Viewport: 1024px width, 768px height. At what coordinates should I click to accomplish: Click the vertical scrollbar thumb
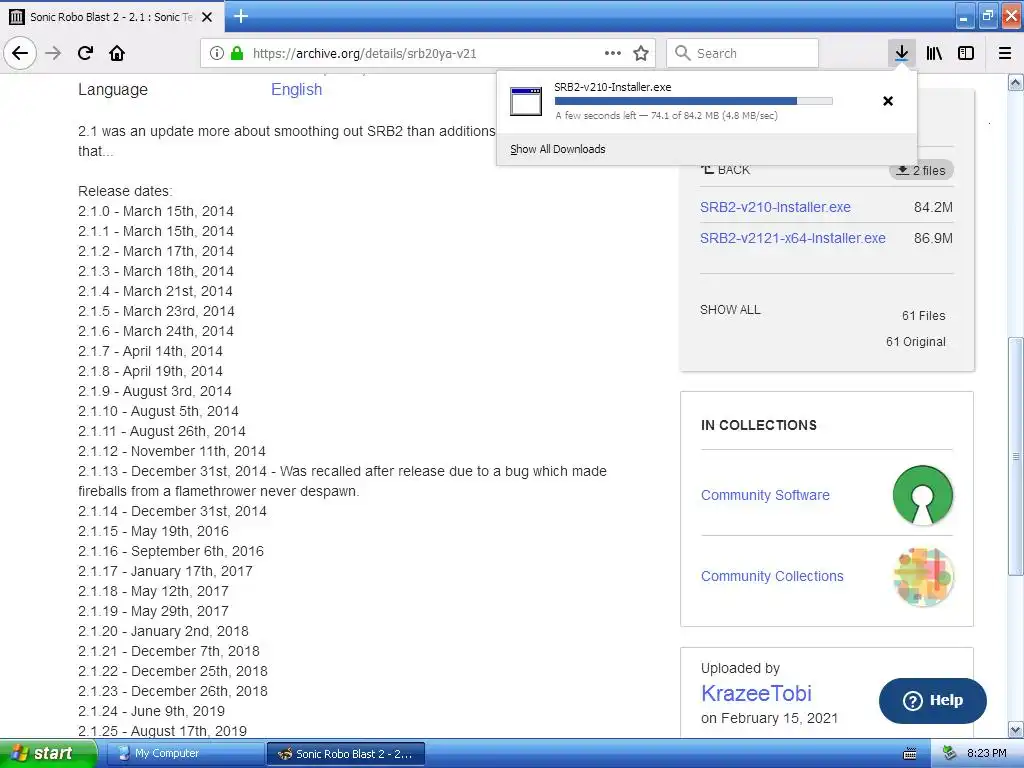1016,456
